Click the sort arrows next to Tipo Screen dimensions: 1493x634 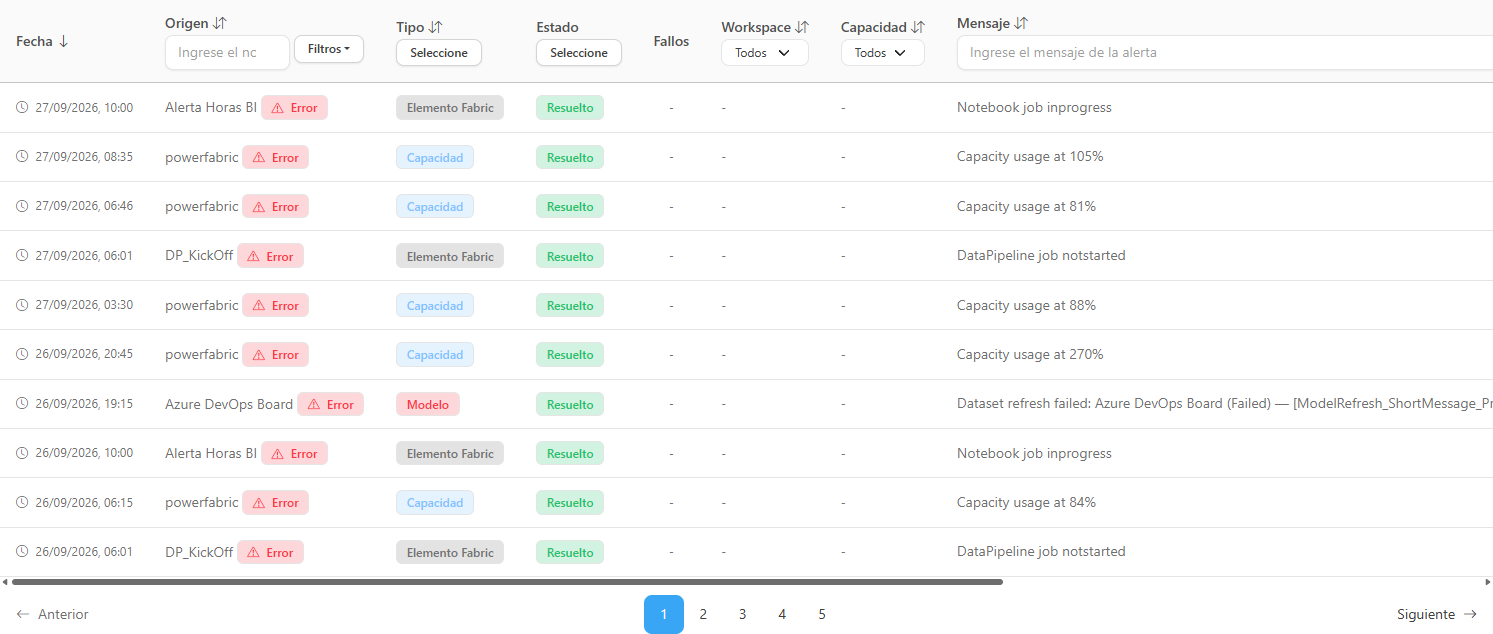(436, 27)
